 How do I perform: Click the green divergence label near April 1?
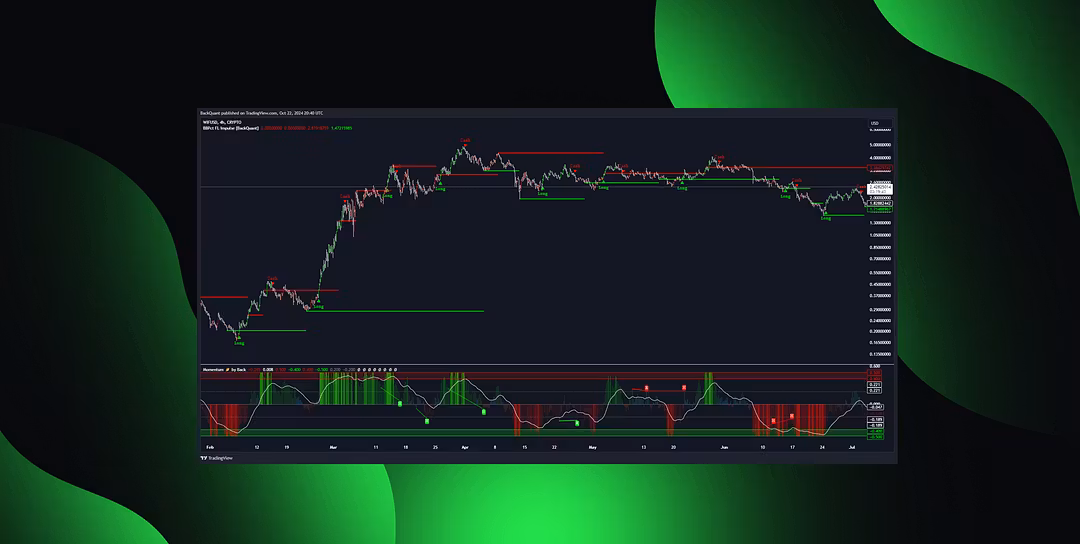(483, 411)
